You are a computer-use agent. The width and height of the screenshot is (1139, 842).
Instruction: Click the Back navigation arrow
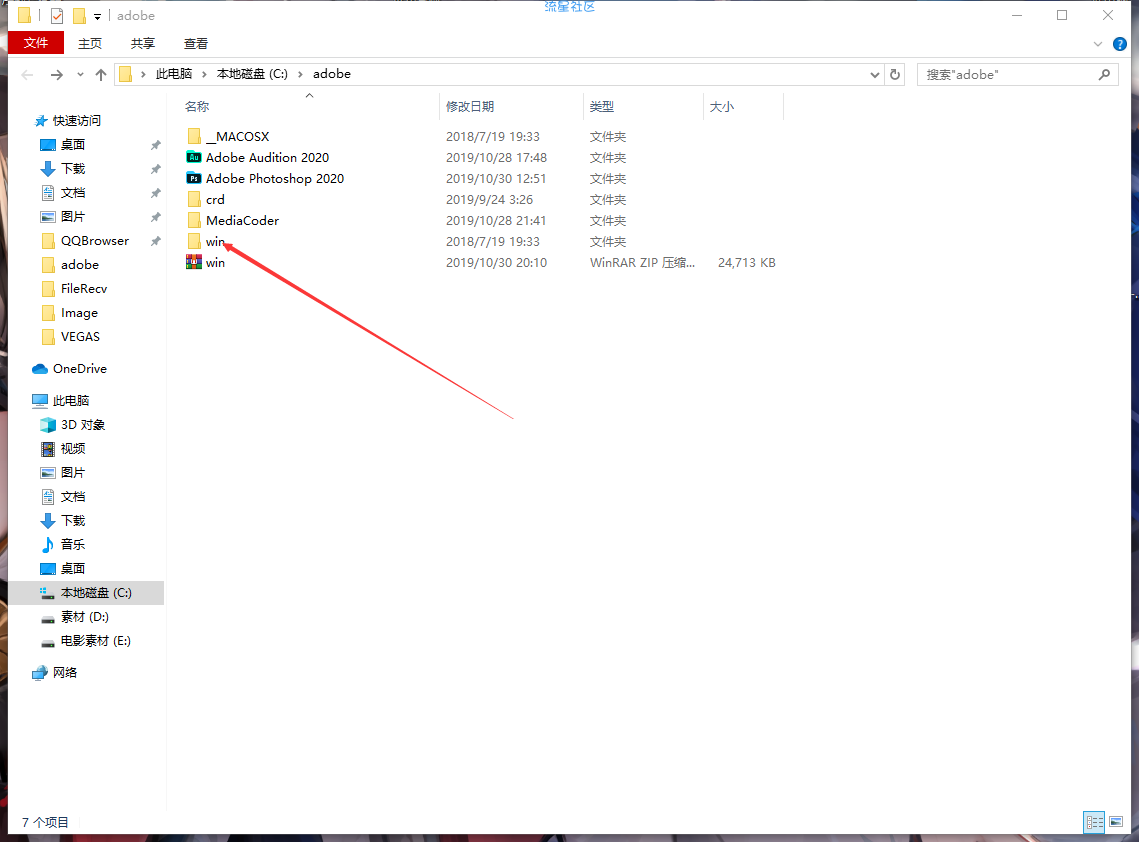pos(28,75)
